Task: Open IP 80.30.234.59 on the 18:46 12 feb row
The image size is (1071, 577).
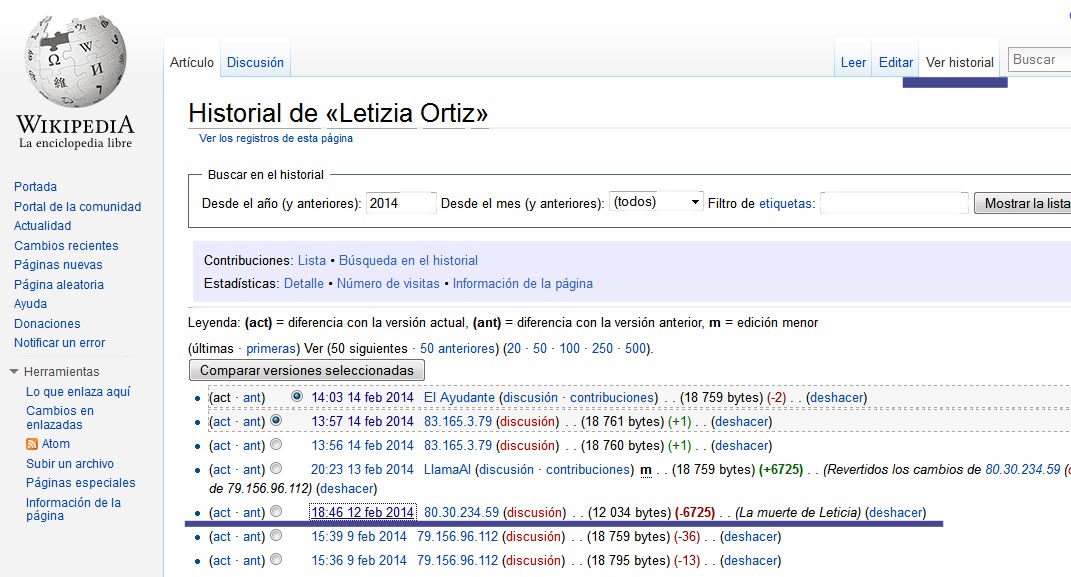Action: 461,512
